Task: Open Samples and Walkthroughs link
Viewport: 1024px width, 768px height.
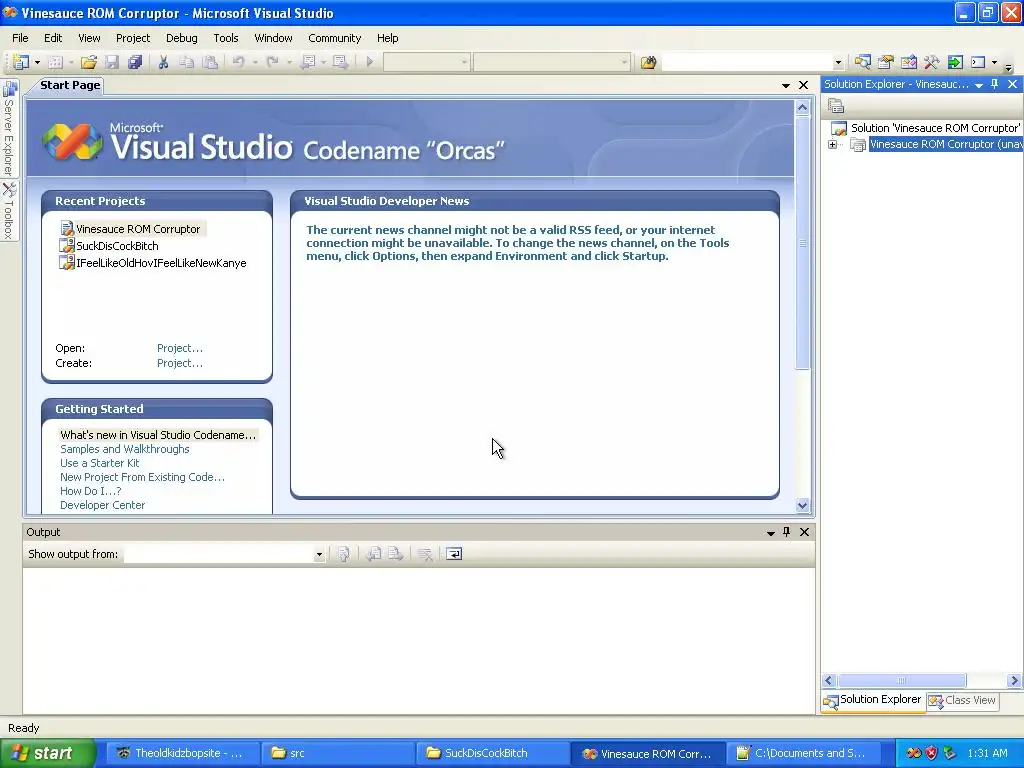Action: 125,449
